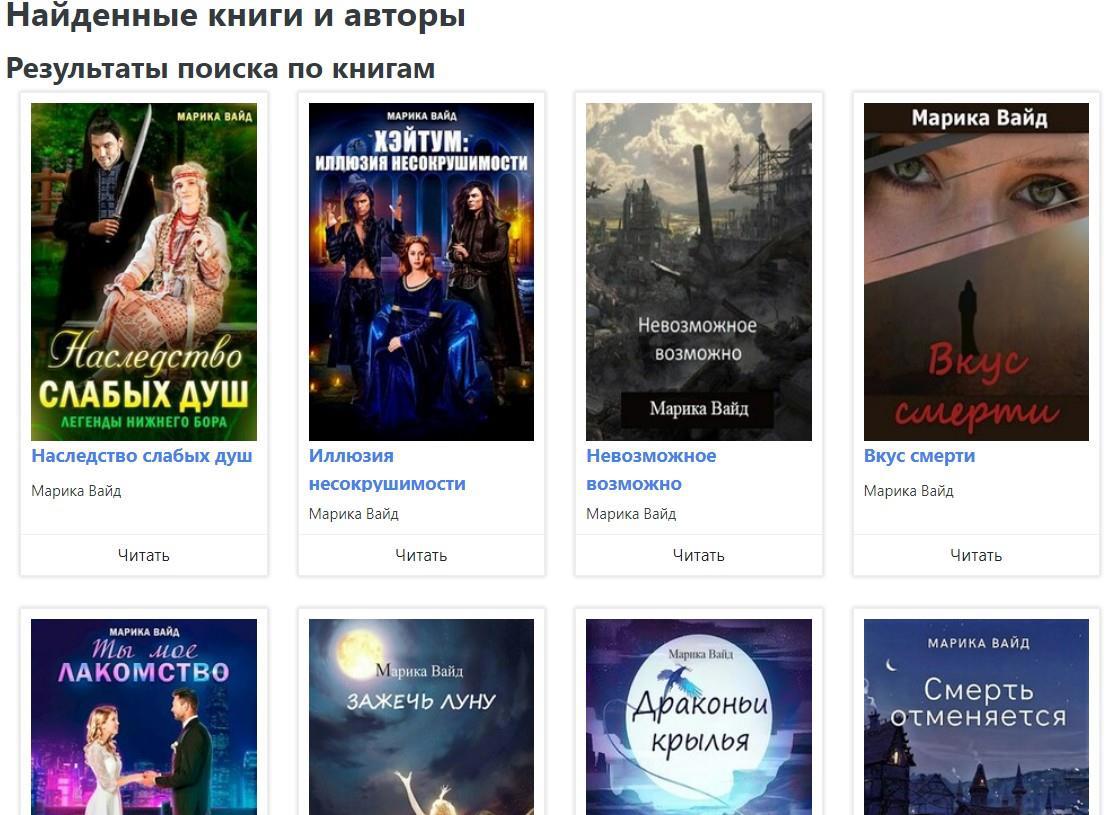The width and height of the screenshot is (1108, 815).
Task: Select author Марика Вайд under Наследство слабых душ
Action: click(x=76, y=491)
